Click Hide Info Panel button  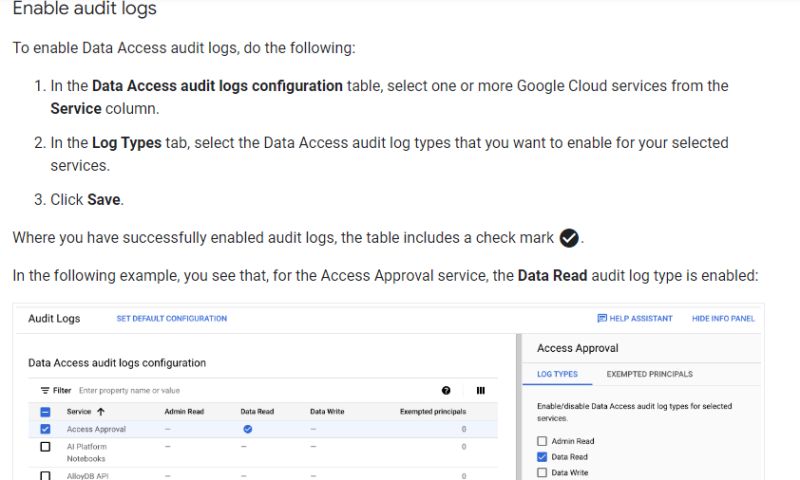point(723,318)
